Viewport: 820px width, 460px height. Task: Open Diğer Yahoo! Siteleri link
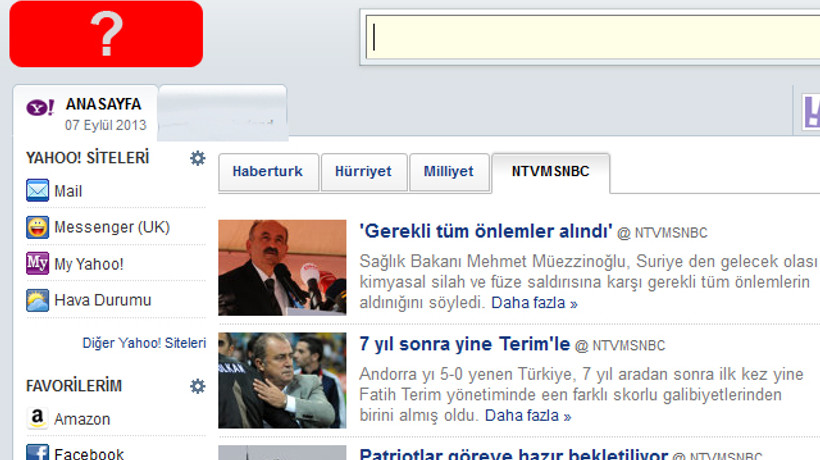click(144, 343)
